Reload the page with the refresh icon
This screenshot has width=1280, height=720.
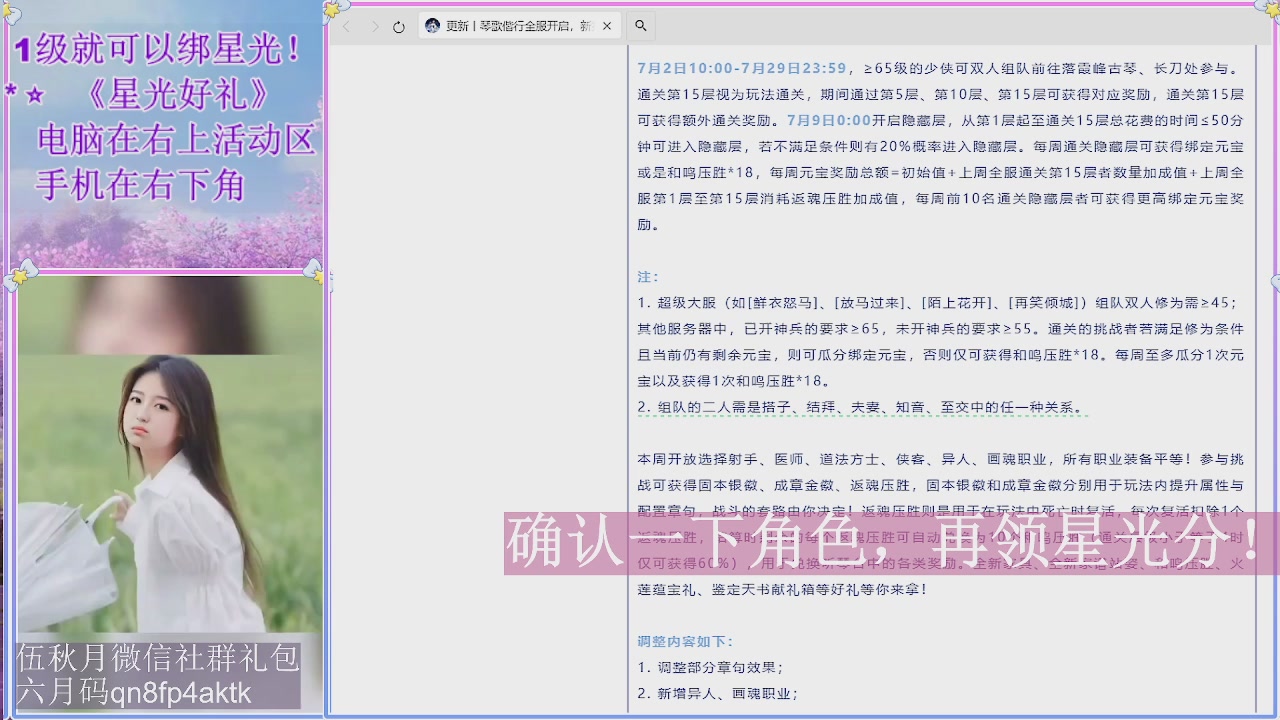pos(399,27)
